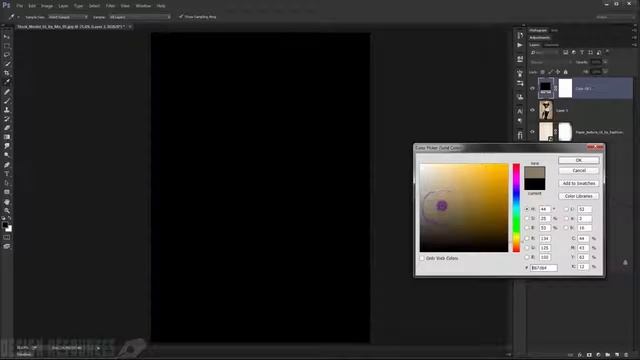Open the layer blend mode dropdown

click(551, 62)
